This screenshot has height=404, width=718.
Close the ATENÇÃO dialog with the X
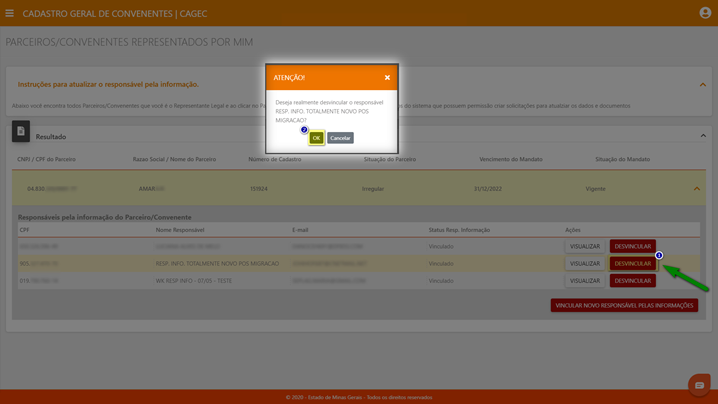[x=387, y=77]
